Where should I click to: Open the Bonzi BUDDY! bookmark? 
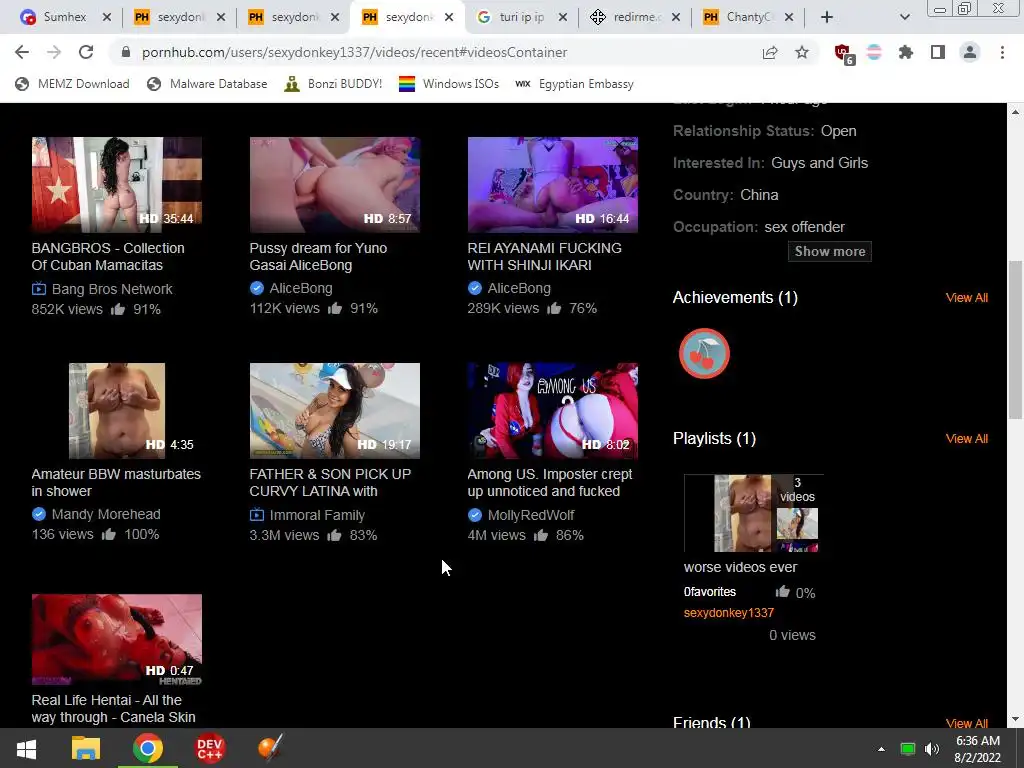(333, 84)
